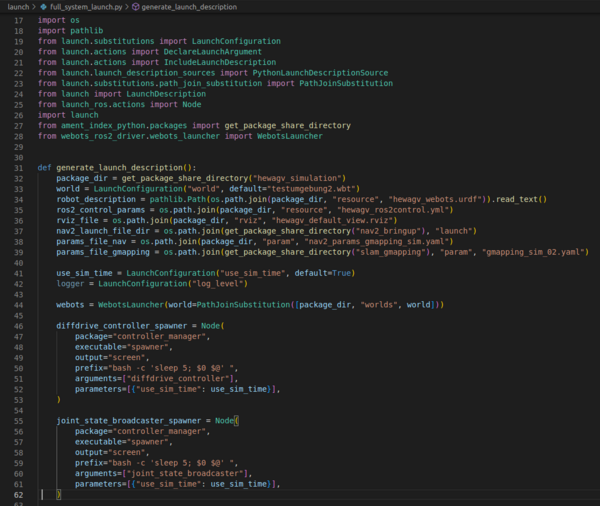
Task: Click line number 55 in the gutter
Action: (18, 420)
